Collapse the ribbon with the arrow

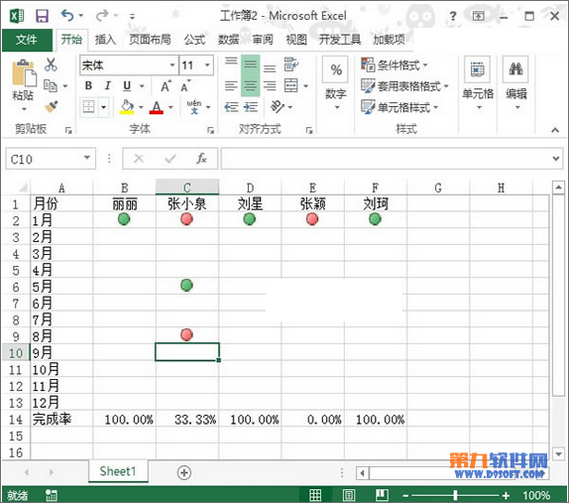tap(555, 130)
